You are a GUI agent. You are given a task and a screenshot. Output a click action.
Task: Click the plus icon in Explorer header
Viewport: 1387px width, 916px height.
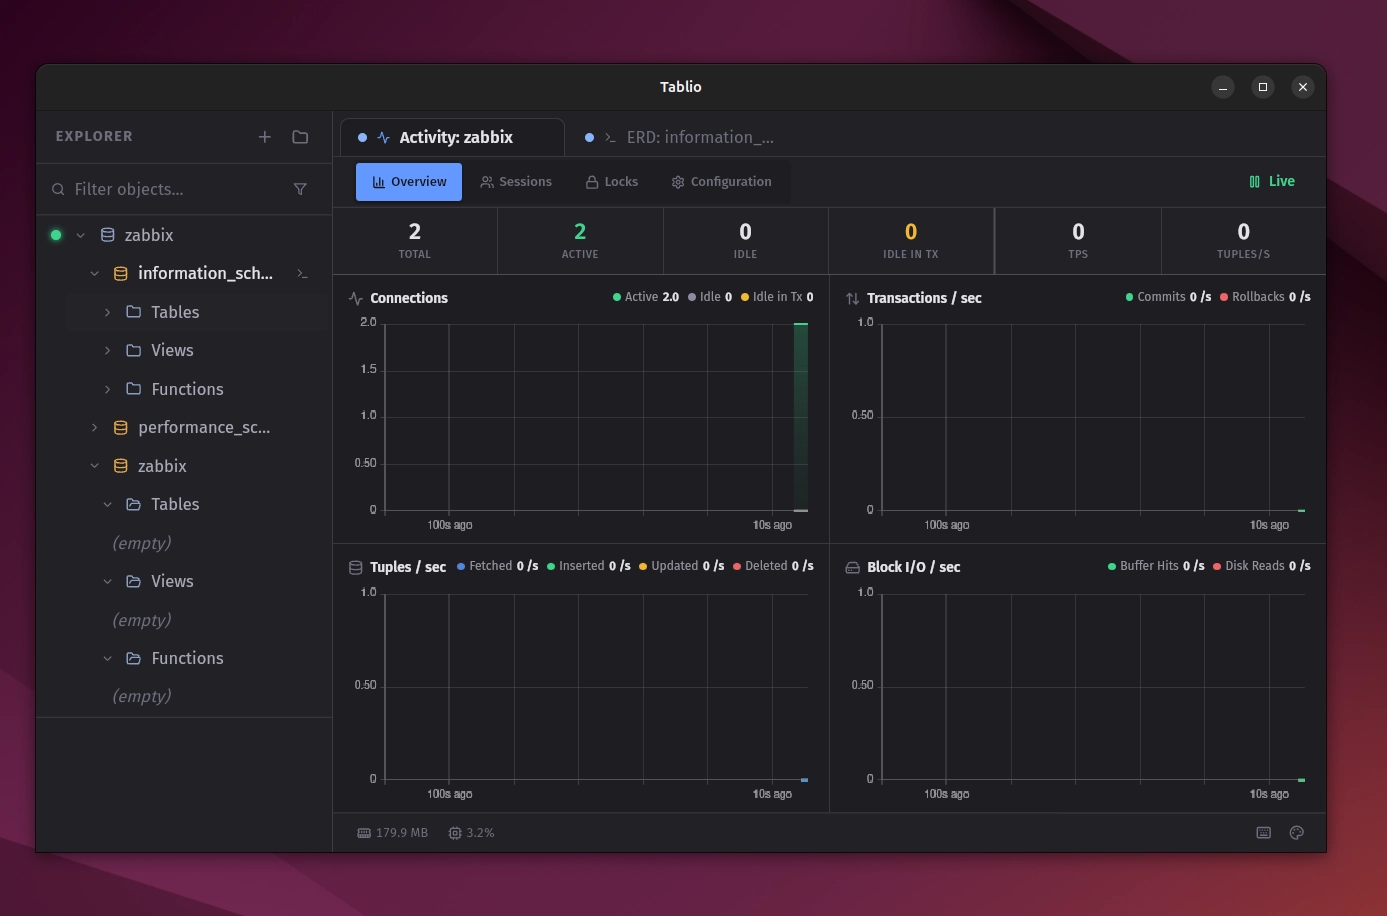(x=264, y=137)
